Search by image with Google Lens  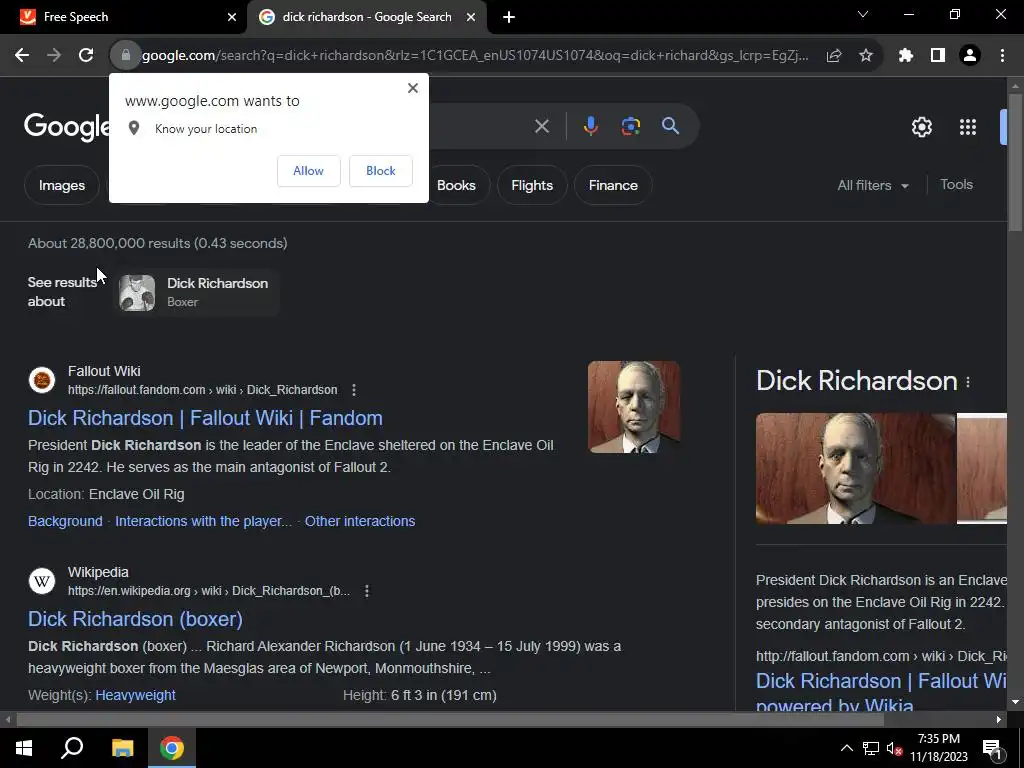point(630,126)
